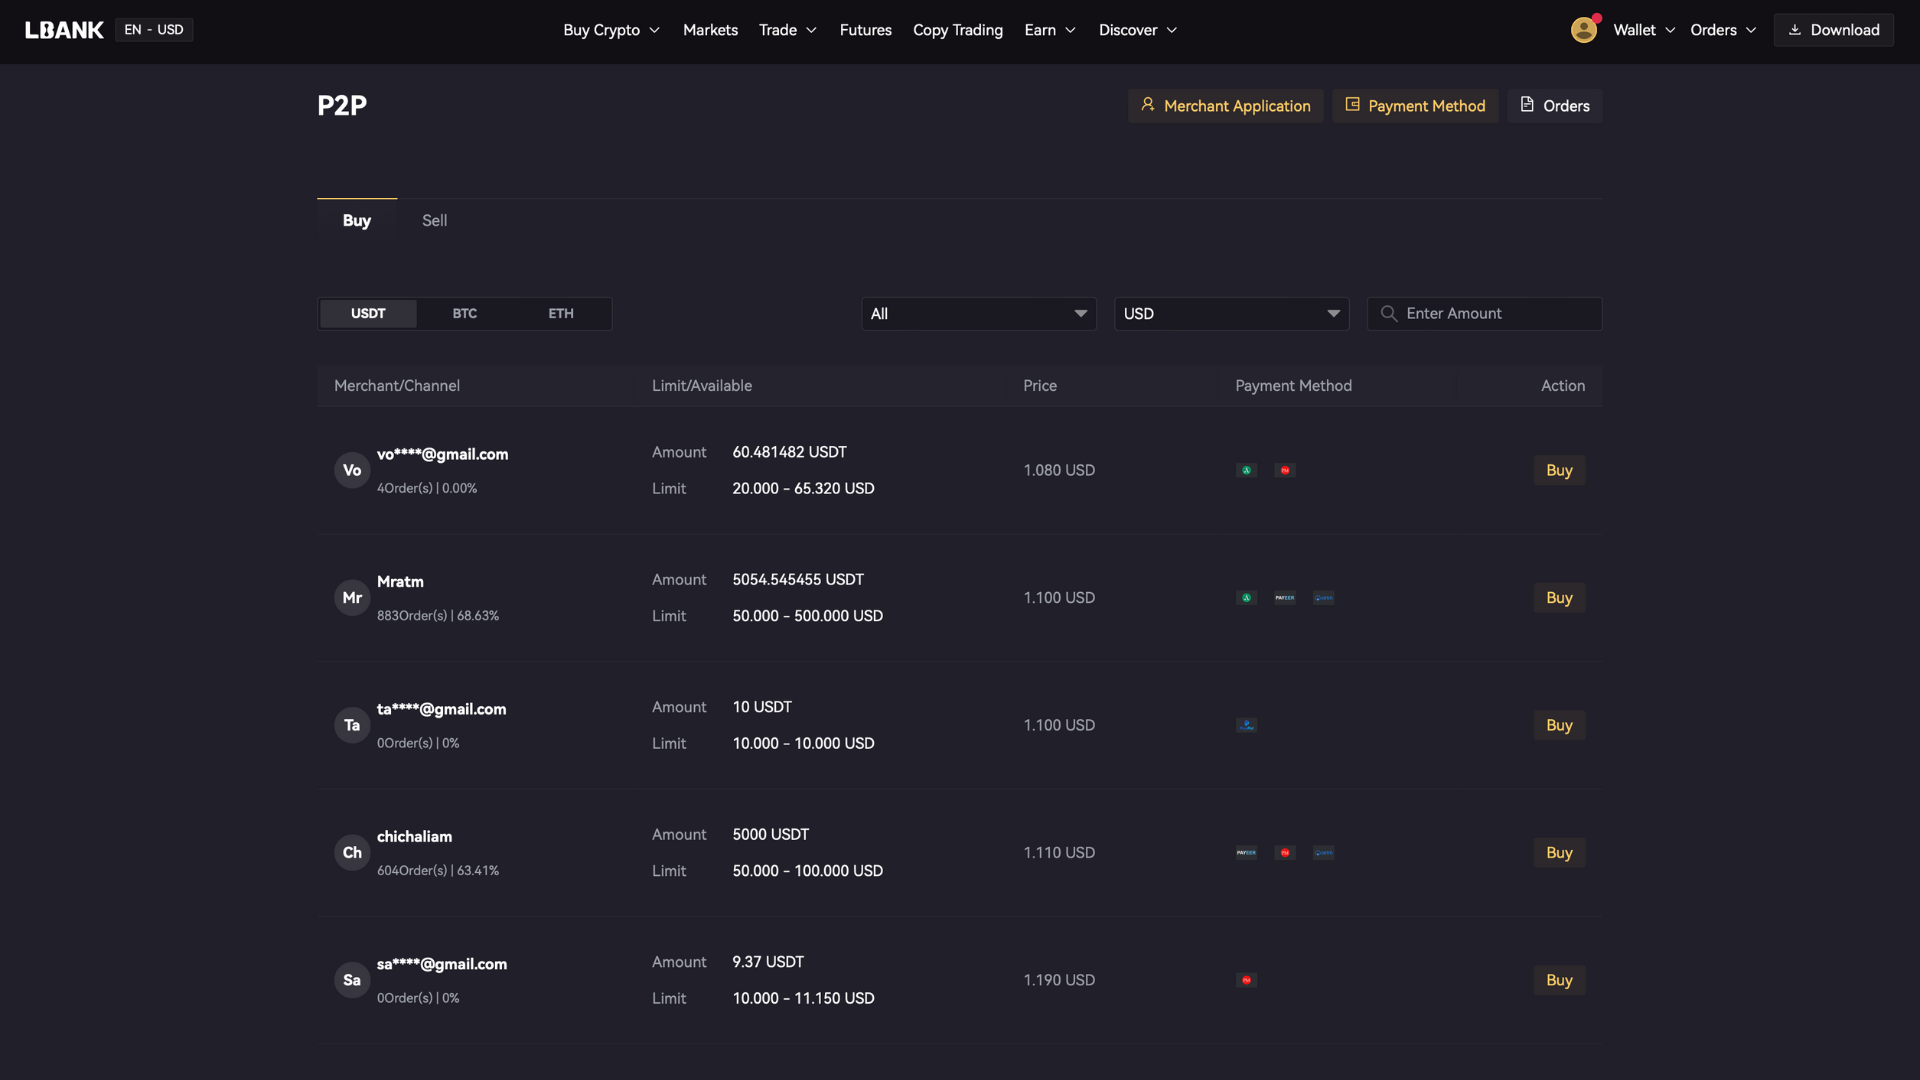Click the Buy button on Mratm's offer
Image resolution: width=1920 pixels, height=1080 pixels.
[x=1559, y=597]
